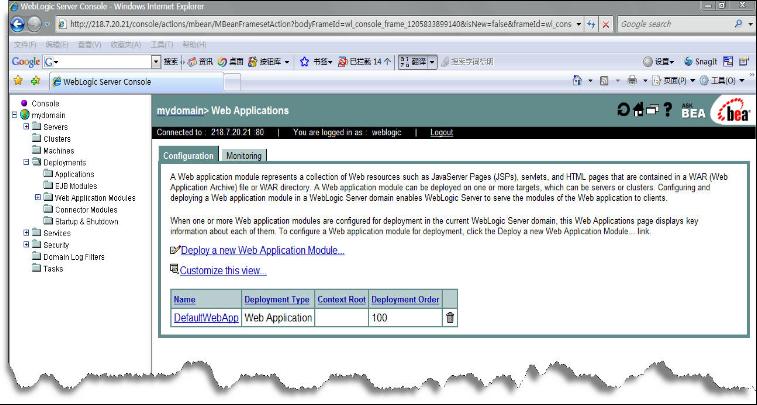The image size is (757, 405).
Task: Open the IE Page menu
Action: (674, 81)
